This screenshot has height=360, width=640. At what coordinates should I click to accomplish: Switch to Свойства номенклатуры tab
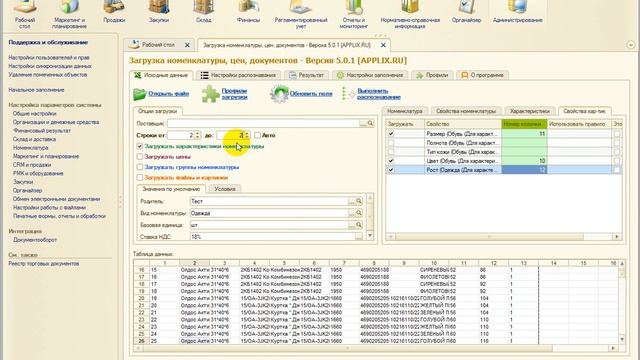(x=466, y=111)
